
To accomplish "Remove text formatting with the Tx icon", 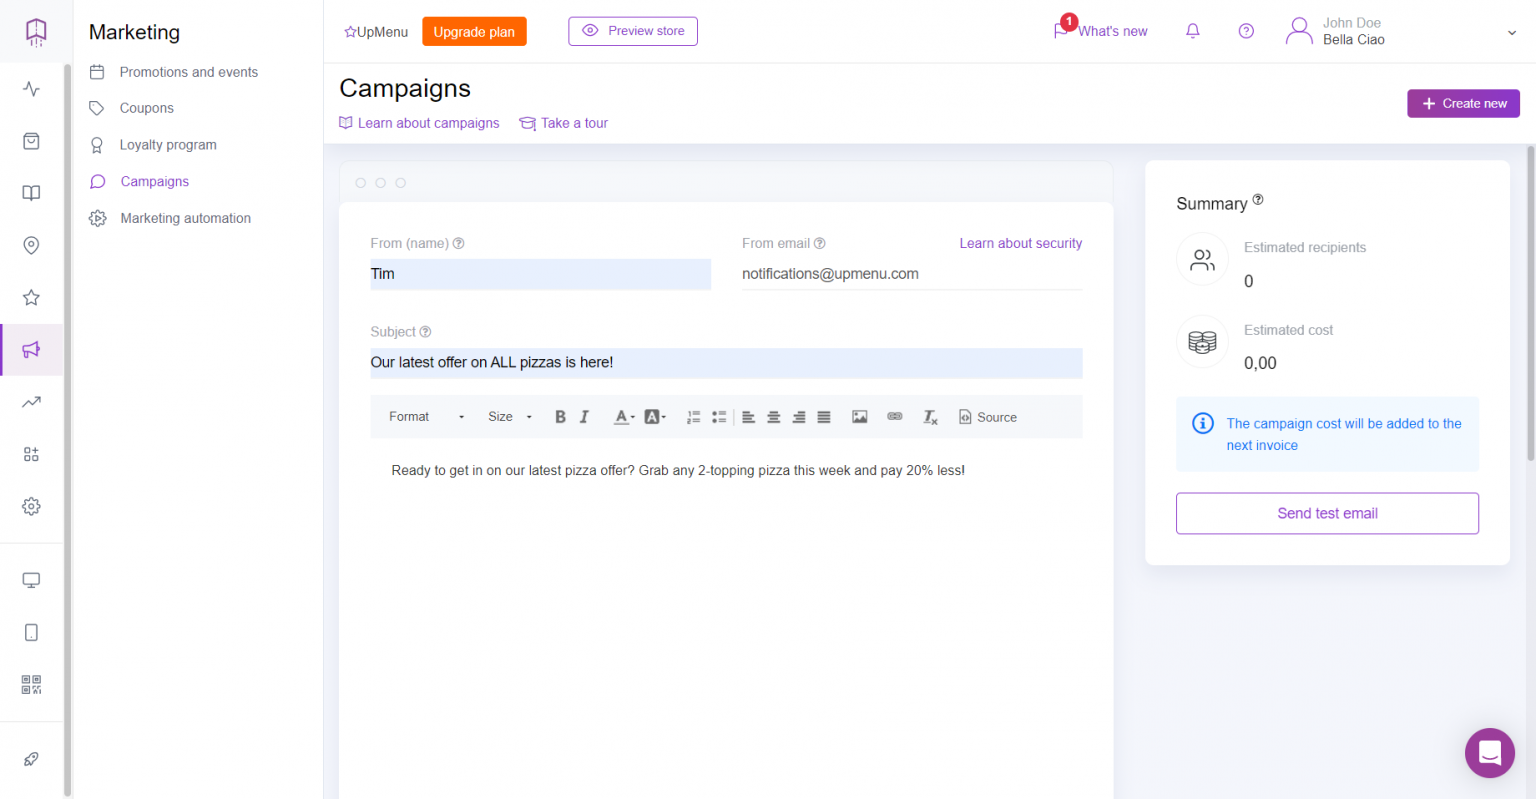I will coord(929,416).
